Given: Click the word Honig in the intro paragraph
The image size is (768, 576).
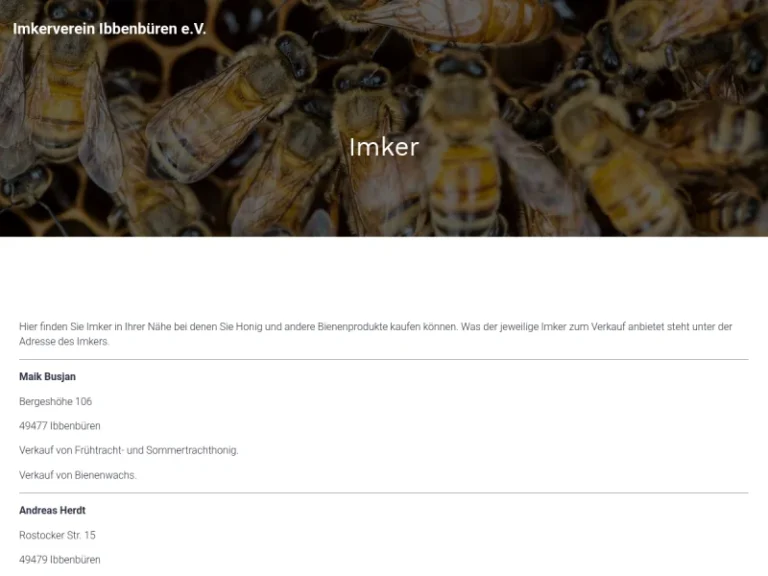Looking at the screenshot, I should (249, 327).
